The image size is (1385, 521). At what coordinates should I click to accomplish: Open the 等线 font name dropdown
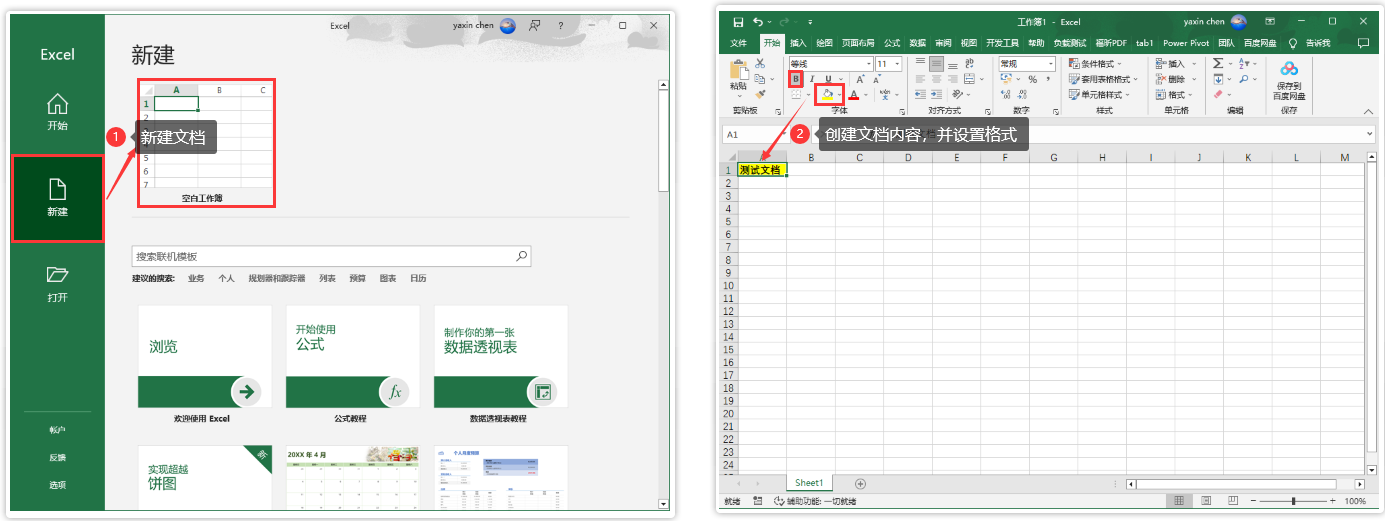click(868, 63)
